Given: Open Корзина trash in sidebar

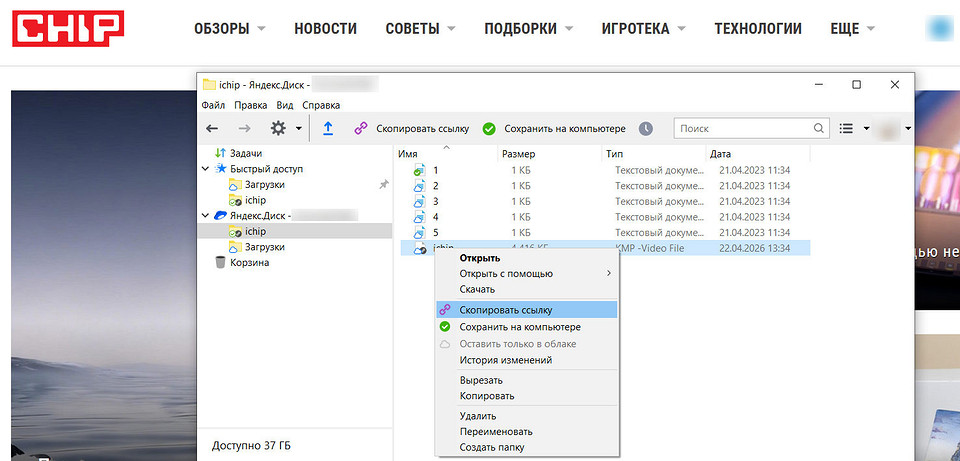Looking at the screenshot, I should tap(250, 262).
